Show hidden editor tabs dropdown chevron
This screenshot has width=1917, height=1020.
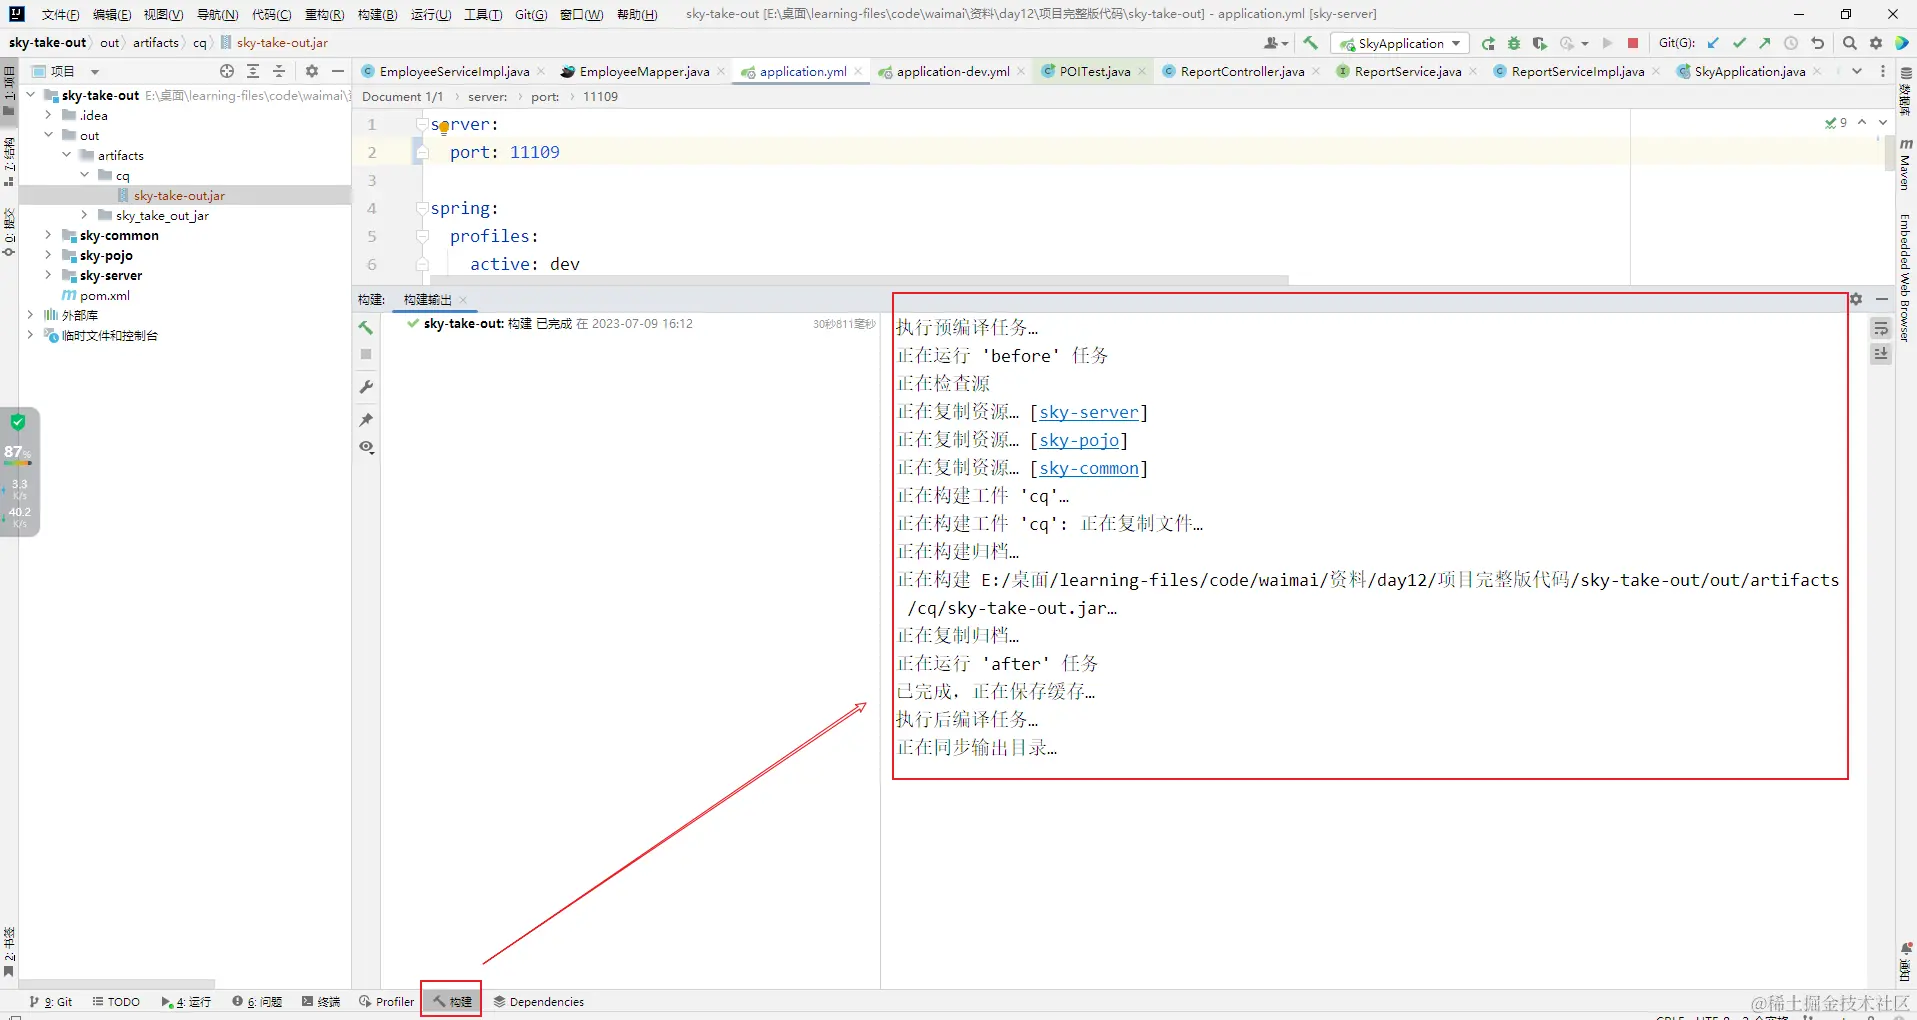pyautogui.click(x=1857, y=71)
